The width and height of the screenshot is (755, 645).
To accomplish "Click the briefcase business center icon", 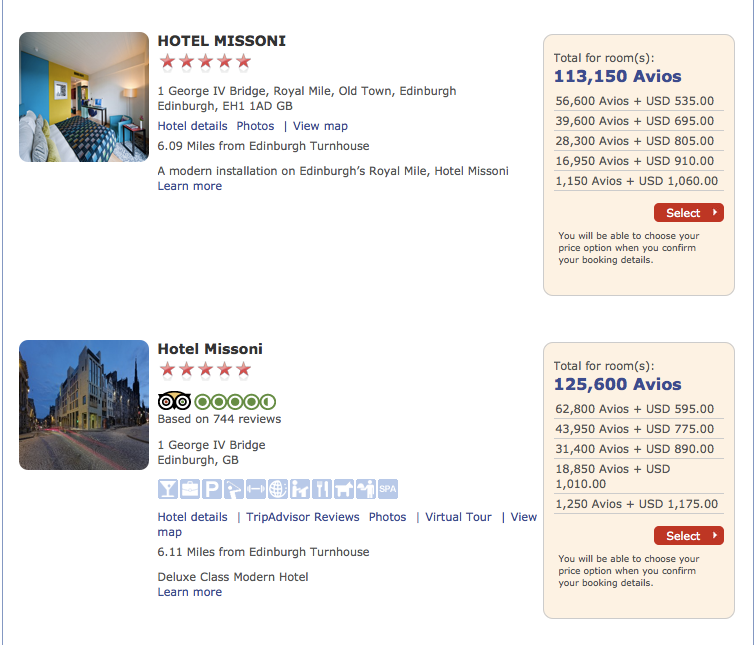I will click(x=190, y=489).
